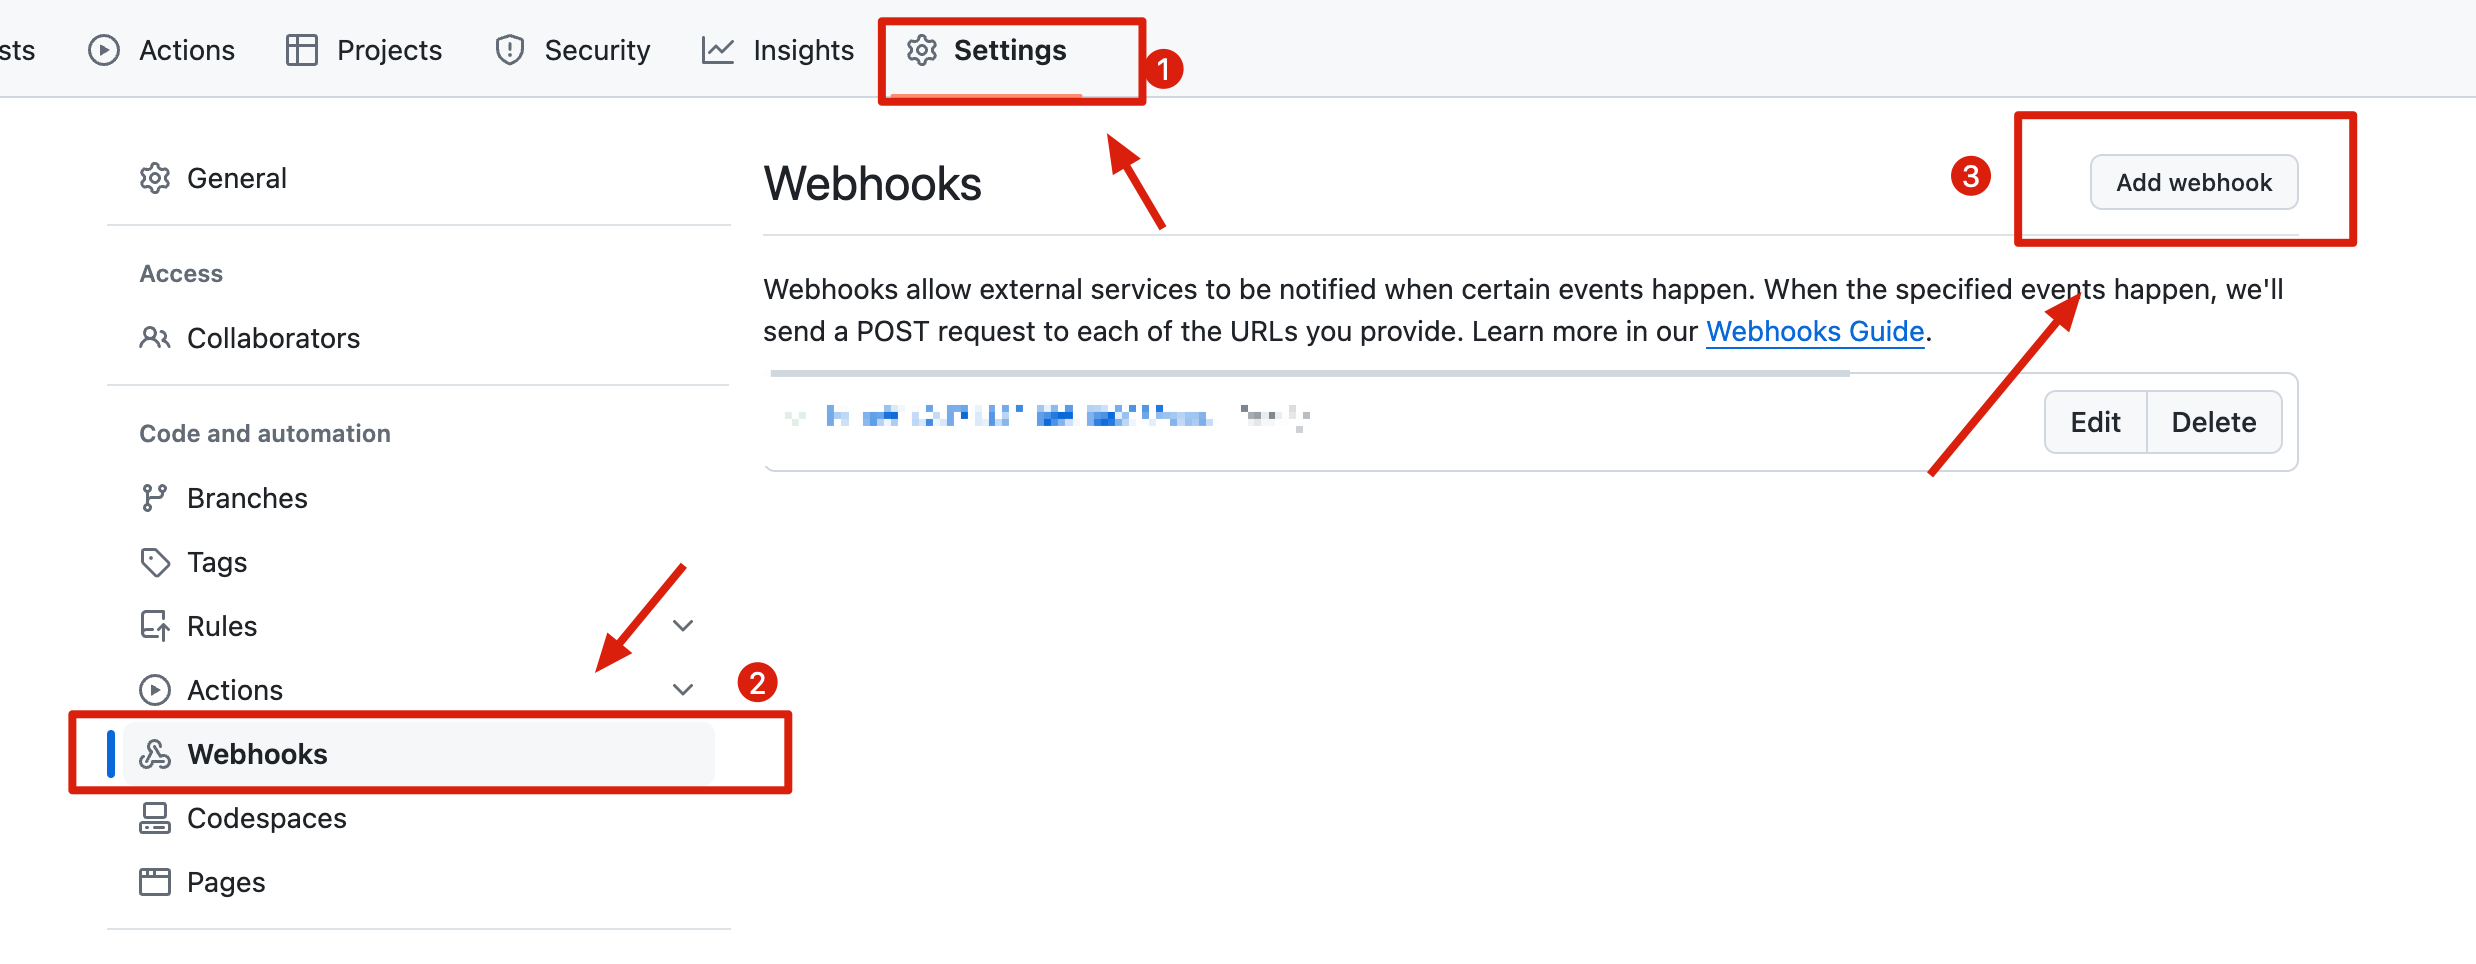This screenshot has width=2476, height=964.
Task: Click the Collaborators people icon
Action: [x=154, y=338]
